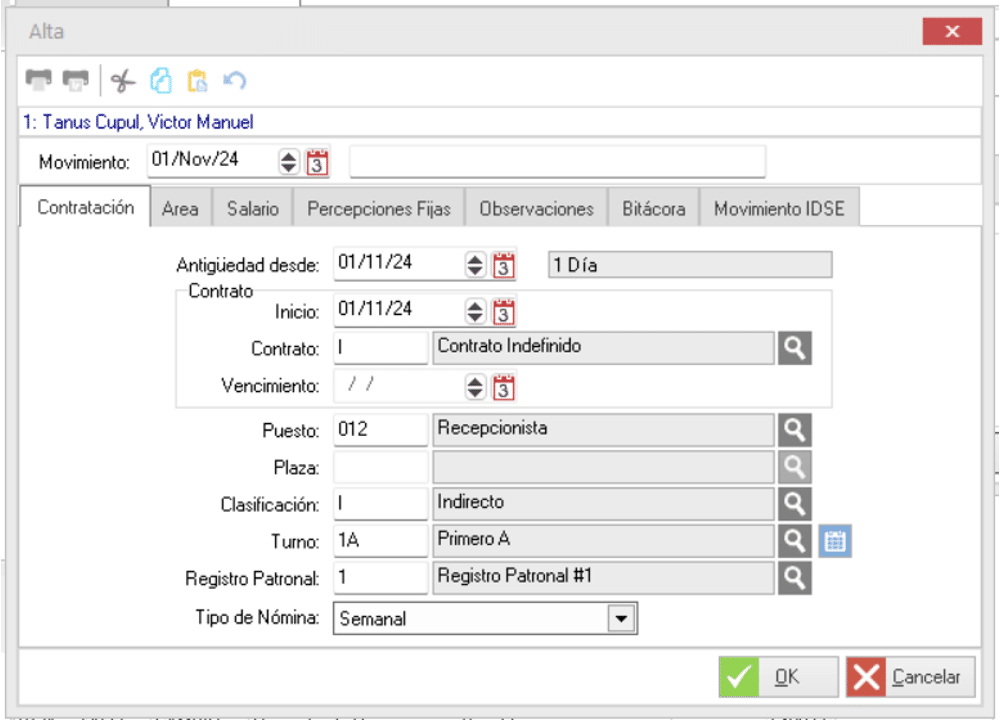Confirm with the OK button

[778, 677]
